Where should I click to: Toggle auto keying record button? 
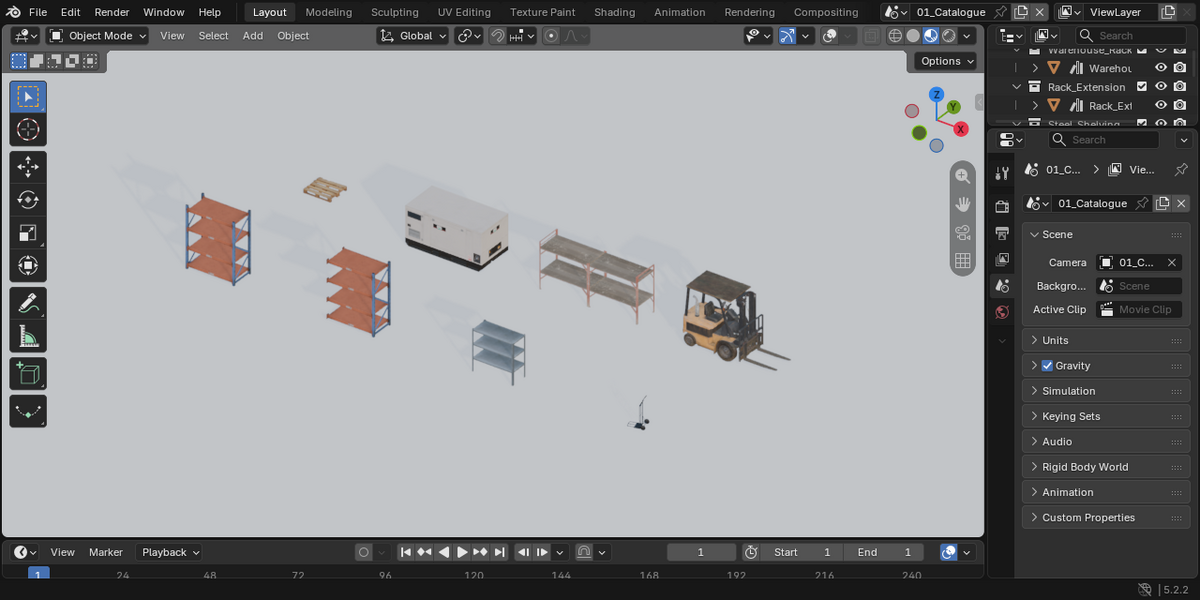[364, 552]
